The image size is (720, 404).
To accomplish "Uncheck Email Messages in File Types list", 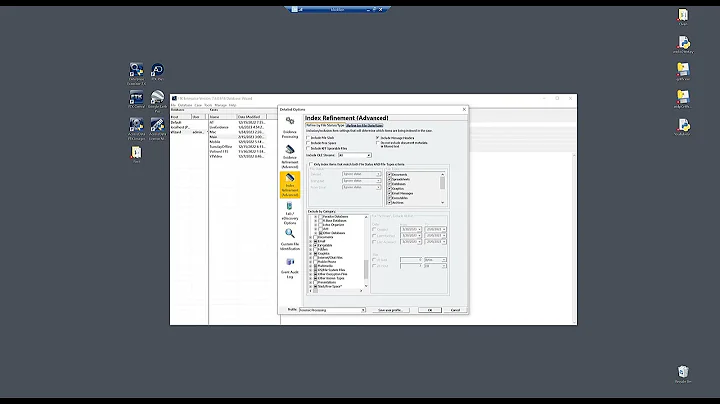I will 389,193.
